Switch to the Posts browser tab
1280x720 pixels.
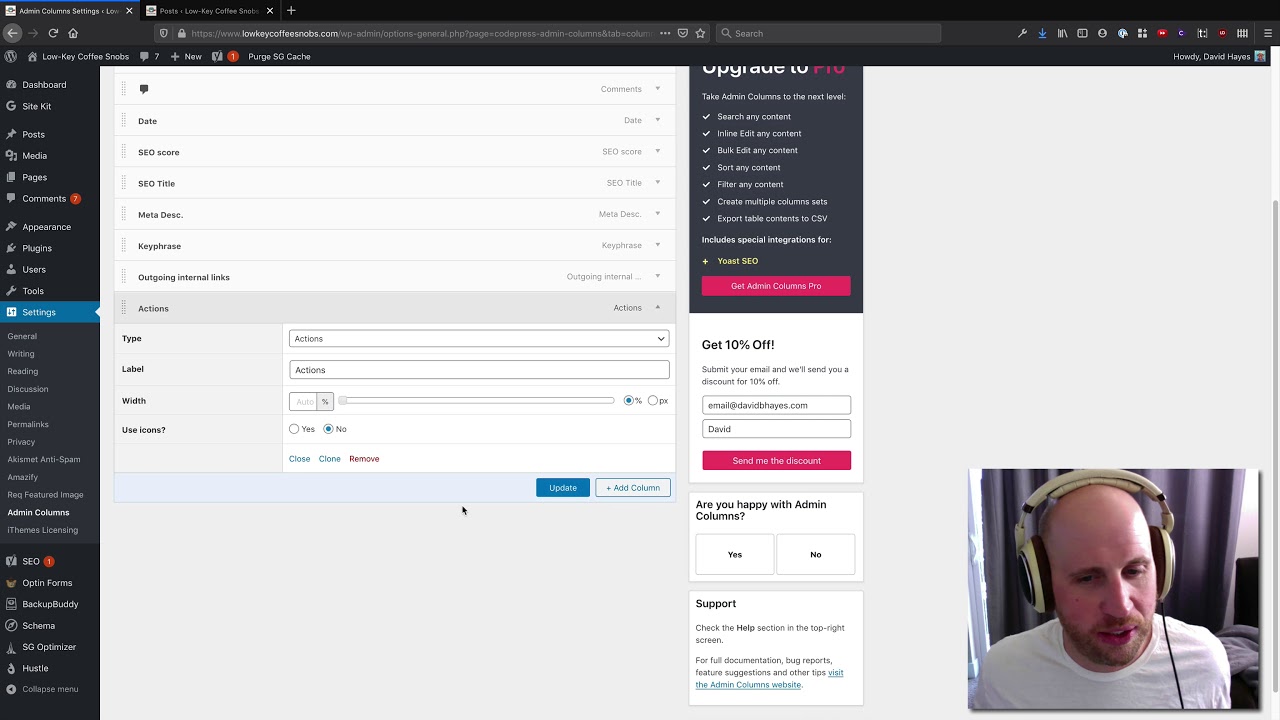coord(209,11)
